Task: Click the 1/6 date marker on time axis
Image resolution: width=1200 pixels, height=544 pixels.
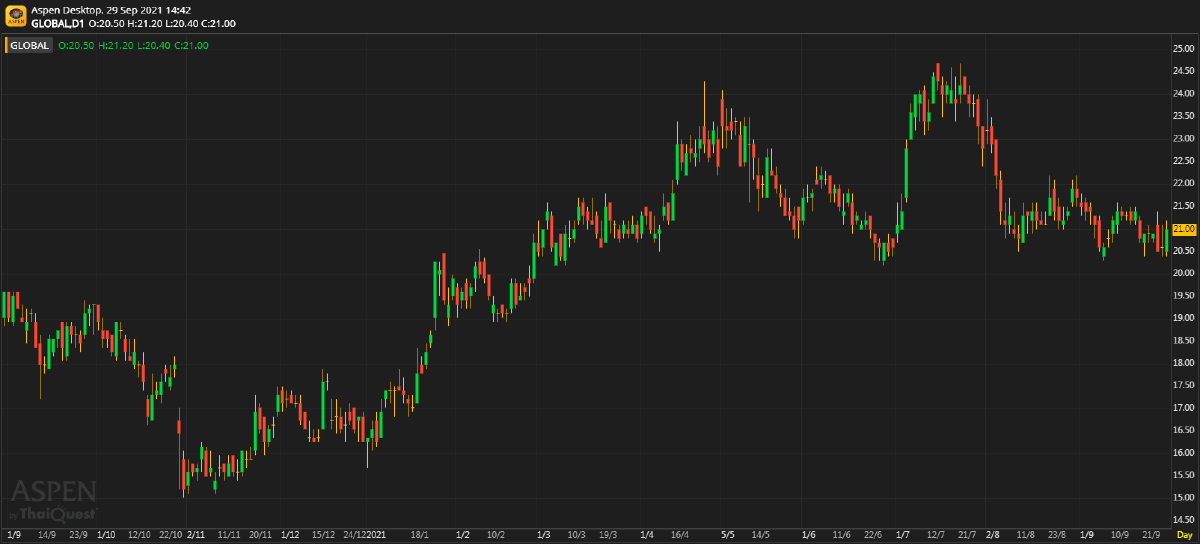Action: [809, 536]
